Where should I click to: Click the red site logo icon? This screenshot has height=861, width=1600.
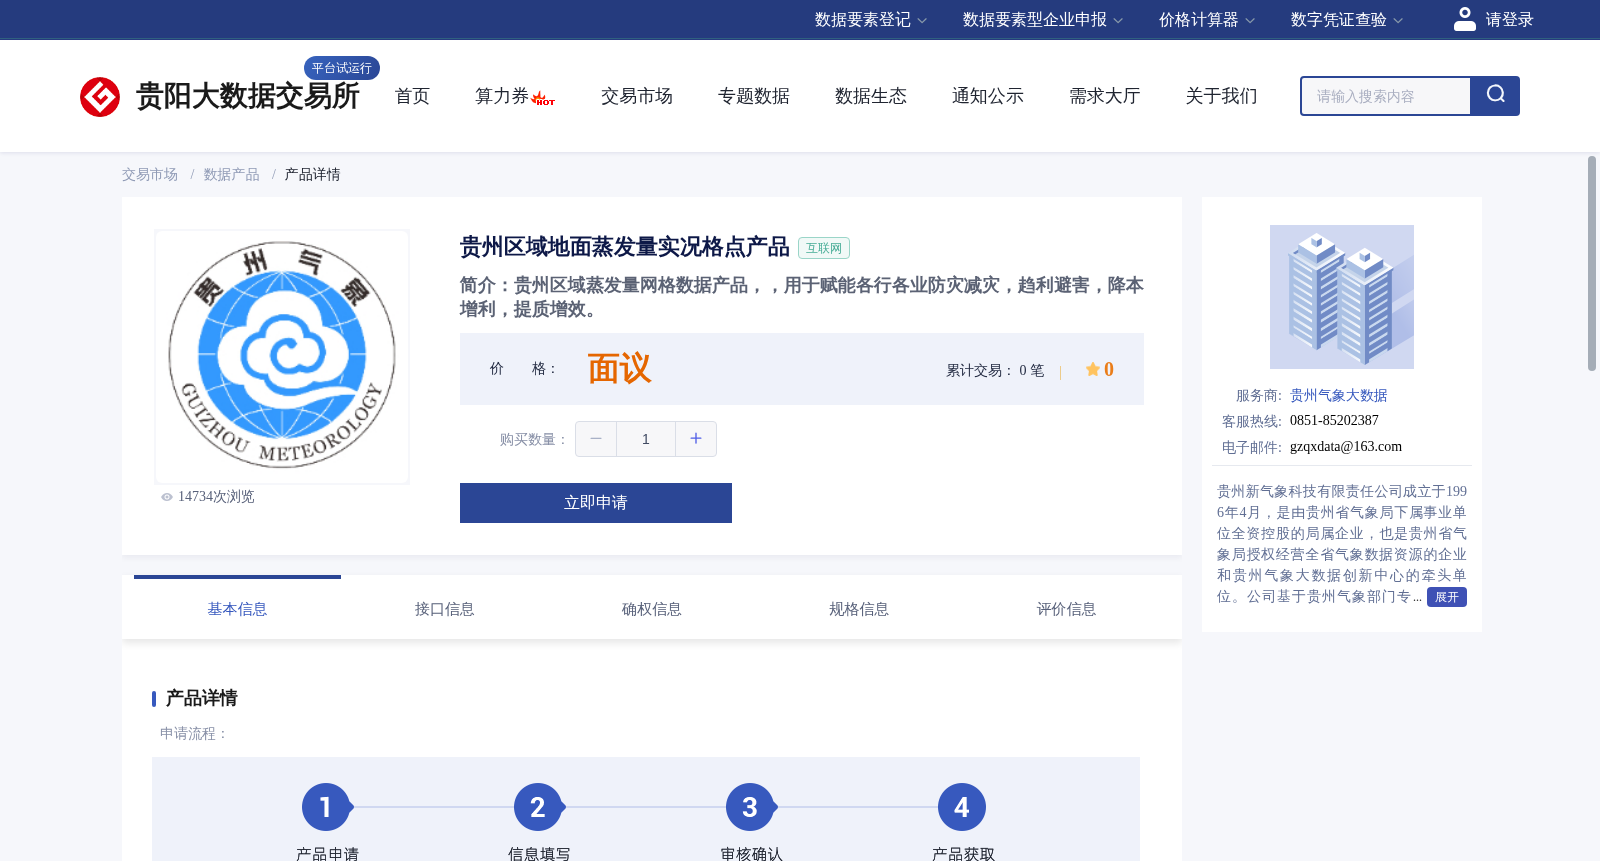(100, 97)
